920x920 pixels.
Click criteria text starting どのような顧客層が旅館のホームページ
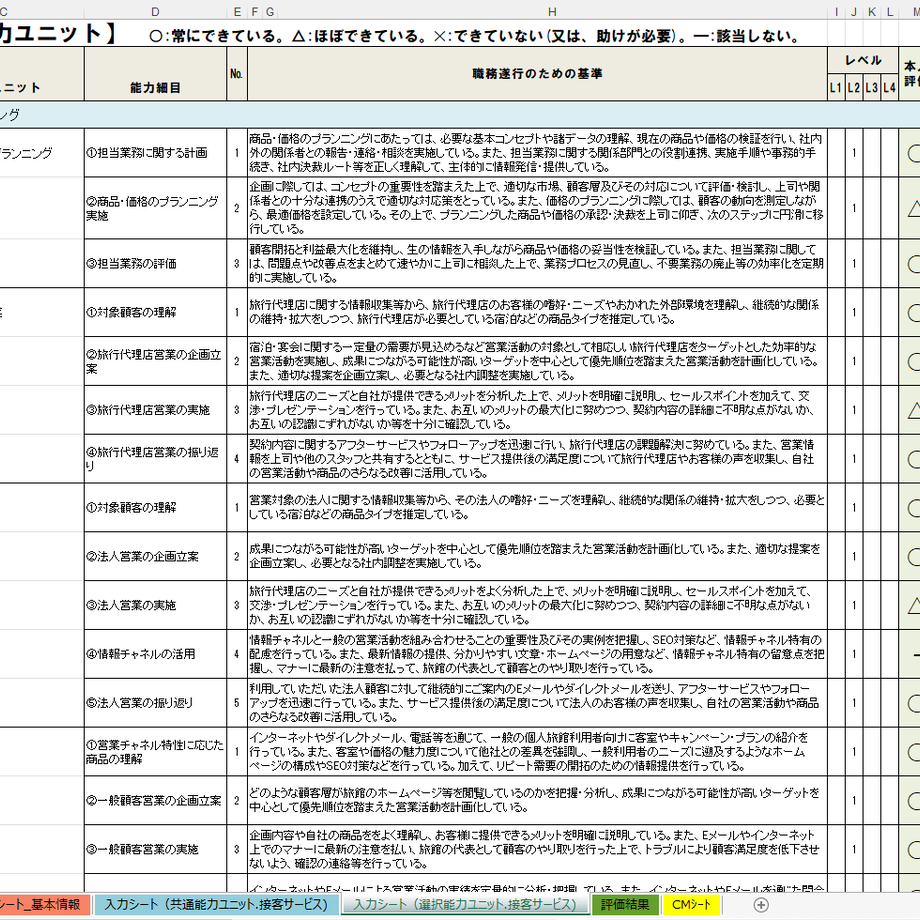pyautogui.click(x=537, y=800)
